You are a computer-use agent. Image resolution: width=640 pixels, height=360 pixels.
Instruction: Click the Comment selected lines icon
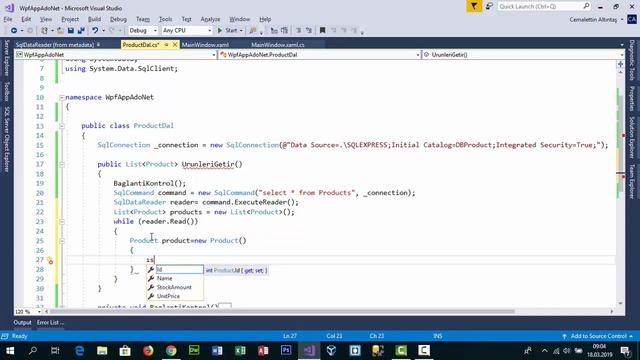tap(298, 31)
